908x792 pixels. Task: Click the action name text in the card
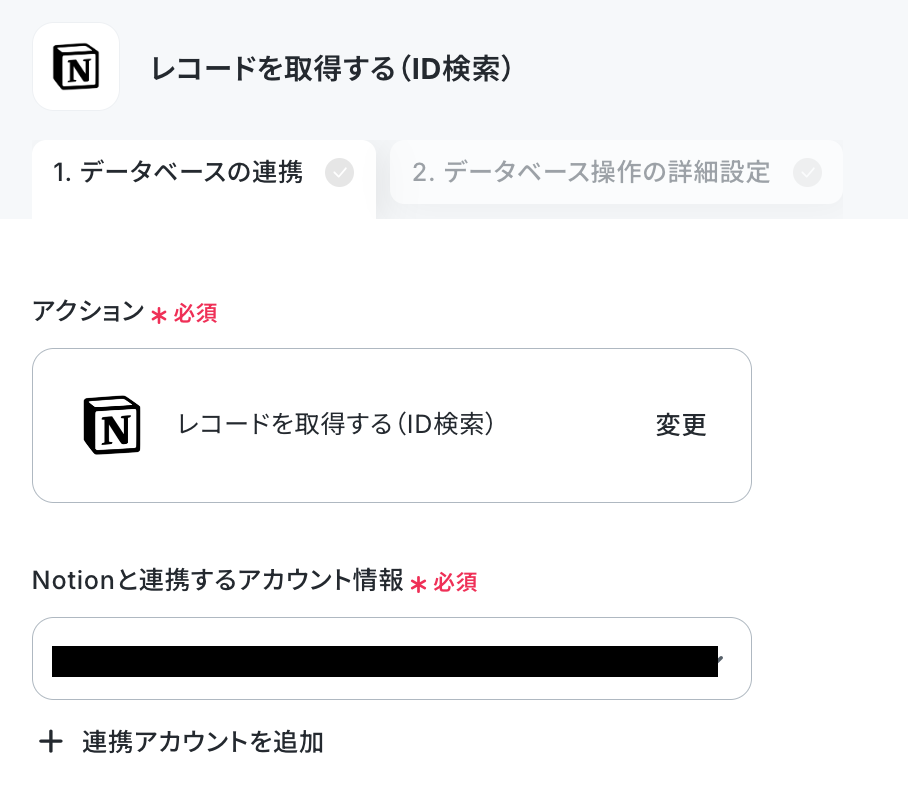coord(336,424)
